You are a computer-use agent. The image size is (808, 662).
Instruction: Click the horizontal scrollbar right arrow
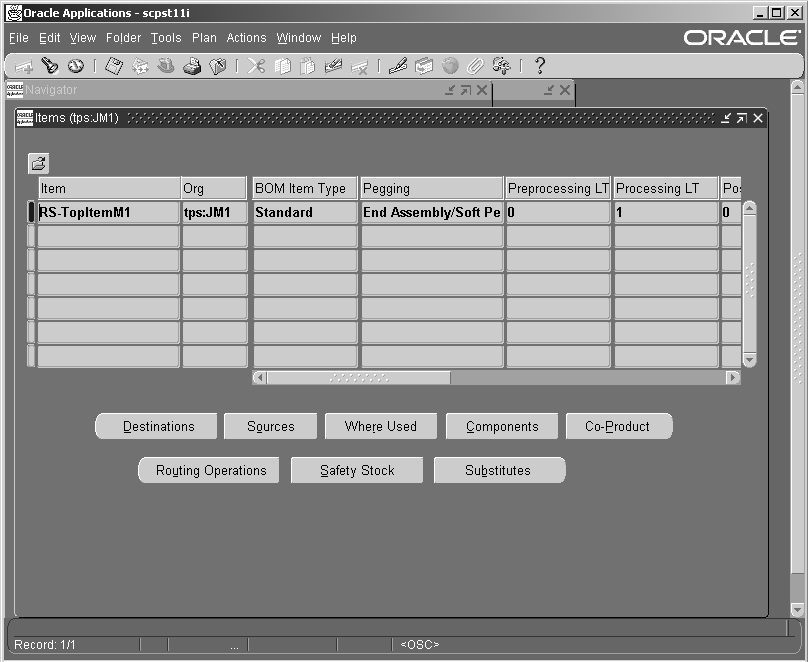pos(733,378)
